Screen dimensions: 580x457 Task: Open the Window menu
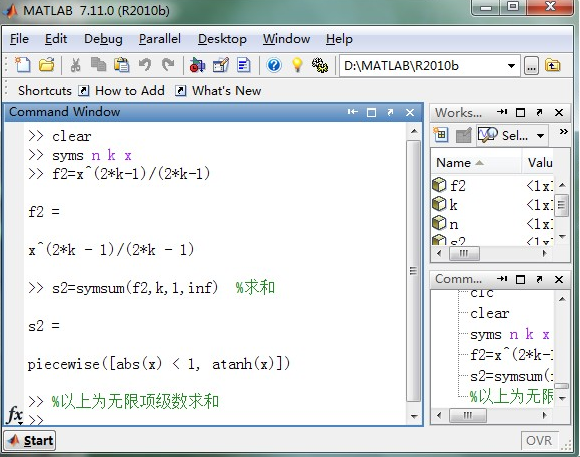click(x=287, y=39)
